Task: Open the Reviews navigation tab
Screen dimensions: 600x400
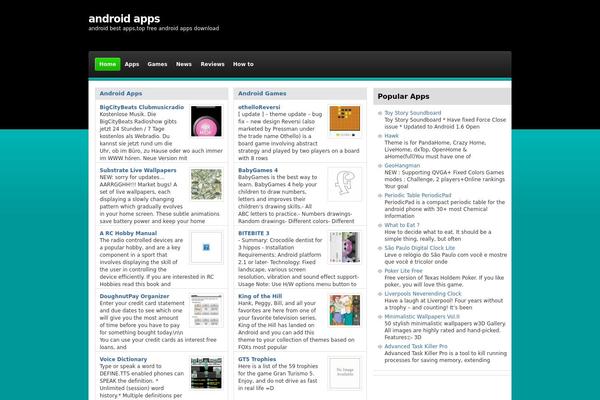Action: pos(212,64)
